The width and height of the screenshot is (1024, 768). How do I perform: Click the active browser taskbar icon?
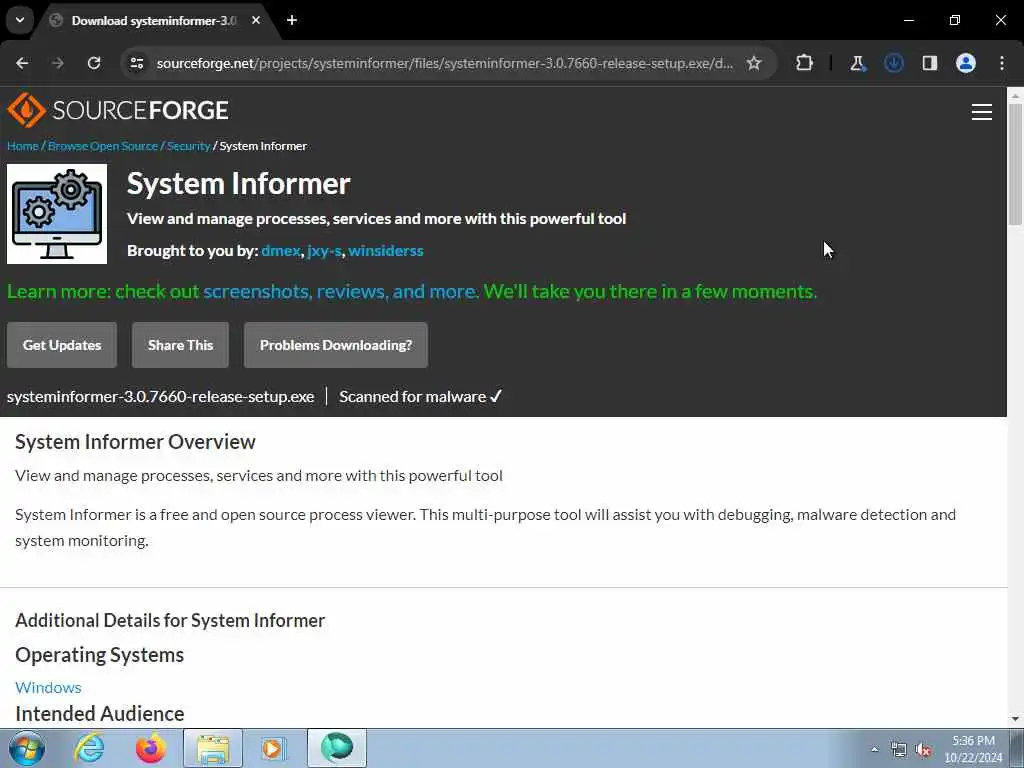click(337, 748)
